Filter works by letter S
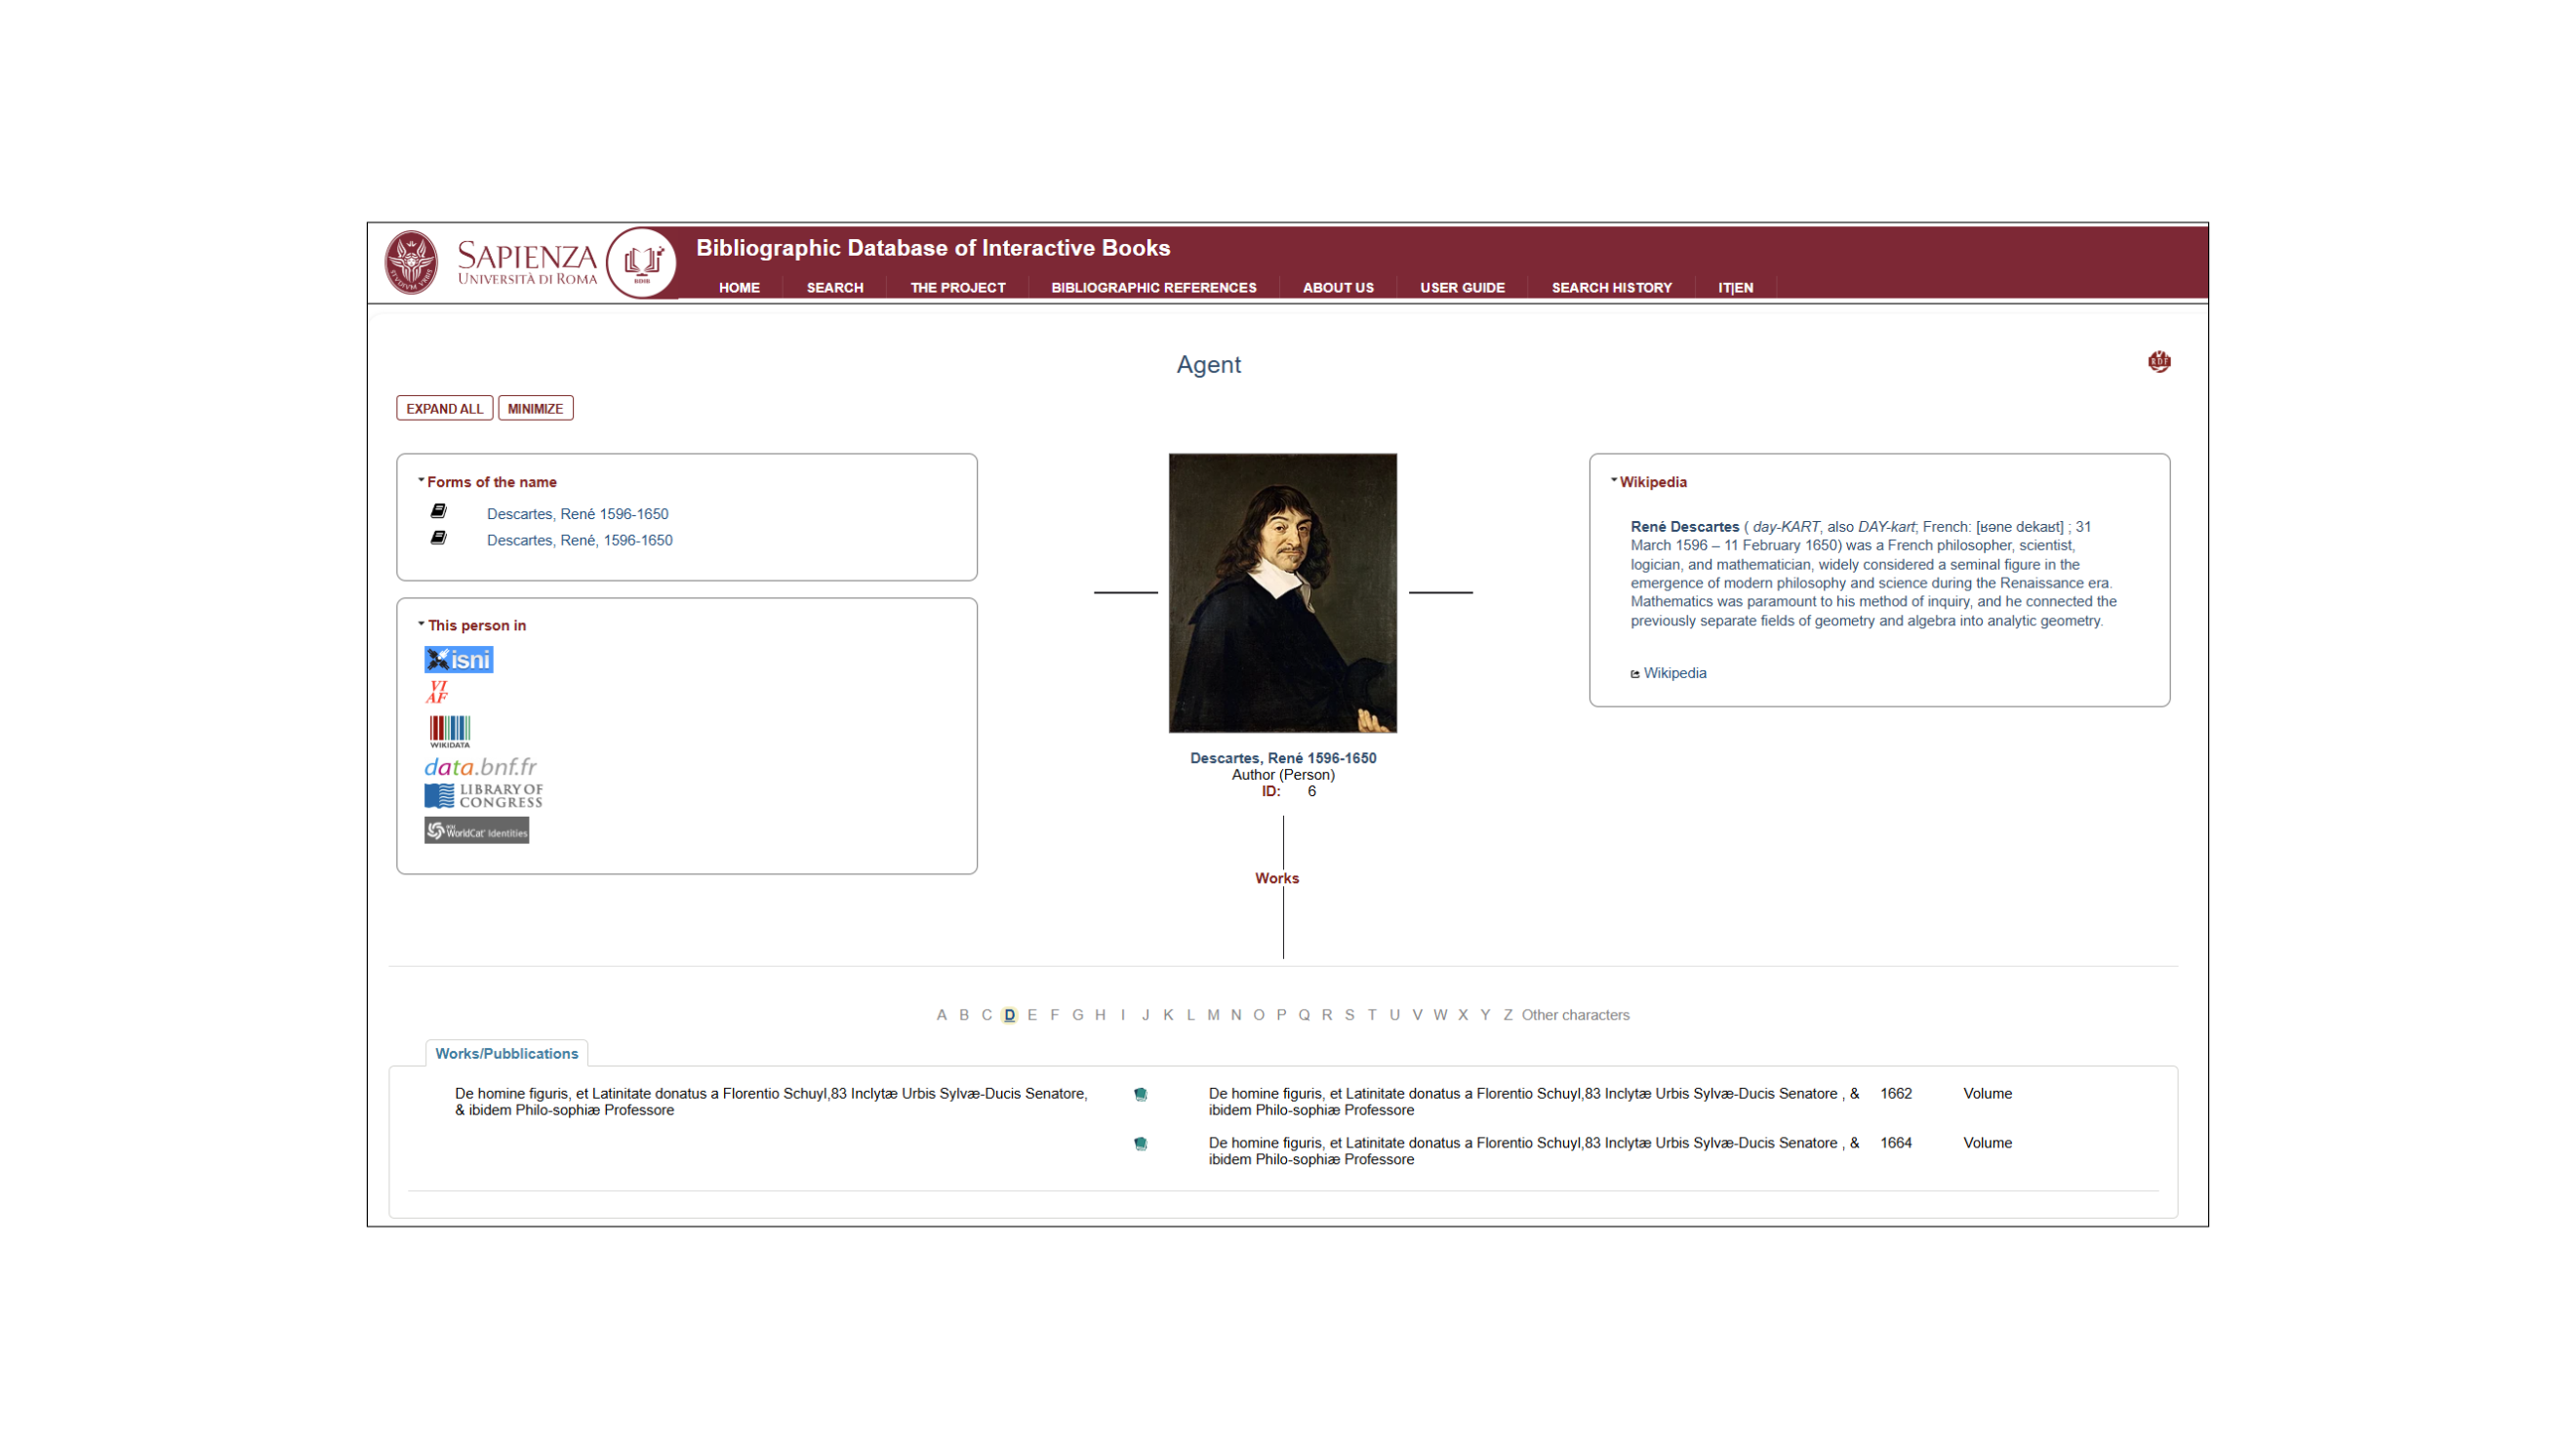2576x1449 pixels. click(x=1349, y=1015)
